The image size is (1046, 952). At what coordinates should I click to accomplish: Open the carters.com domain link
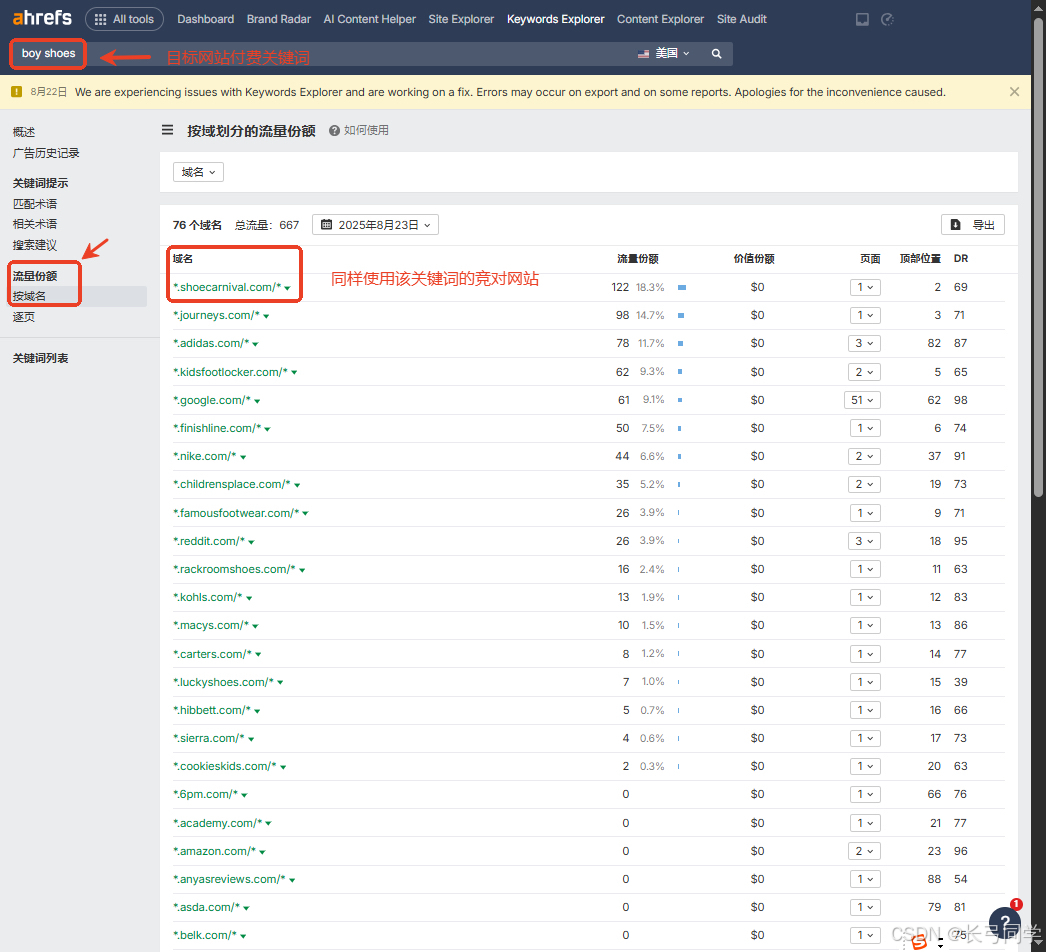212,654
